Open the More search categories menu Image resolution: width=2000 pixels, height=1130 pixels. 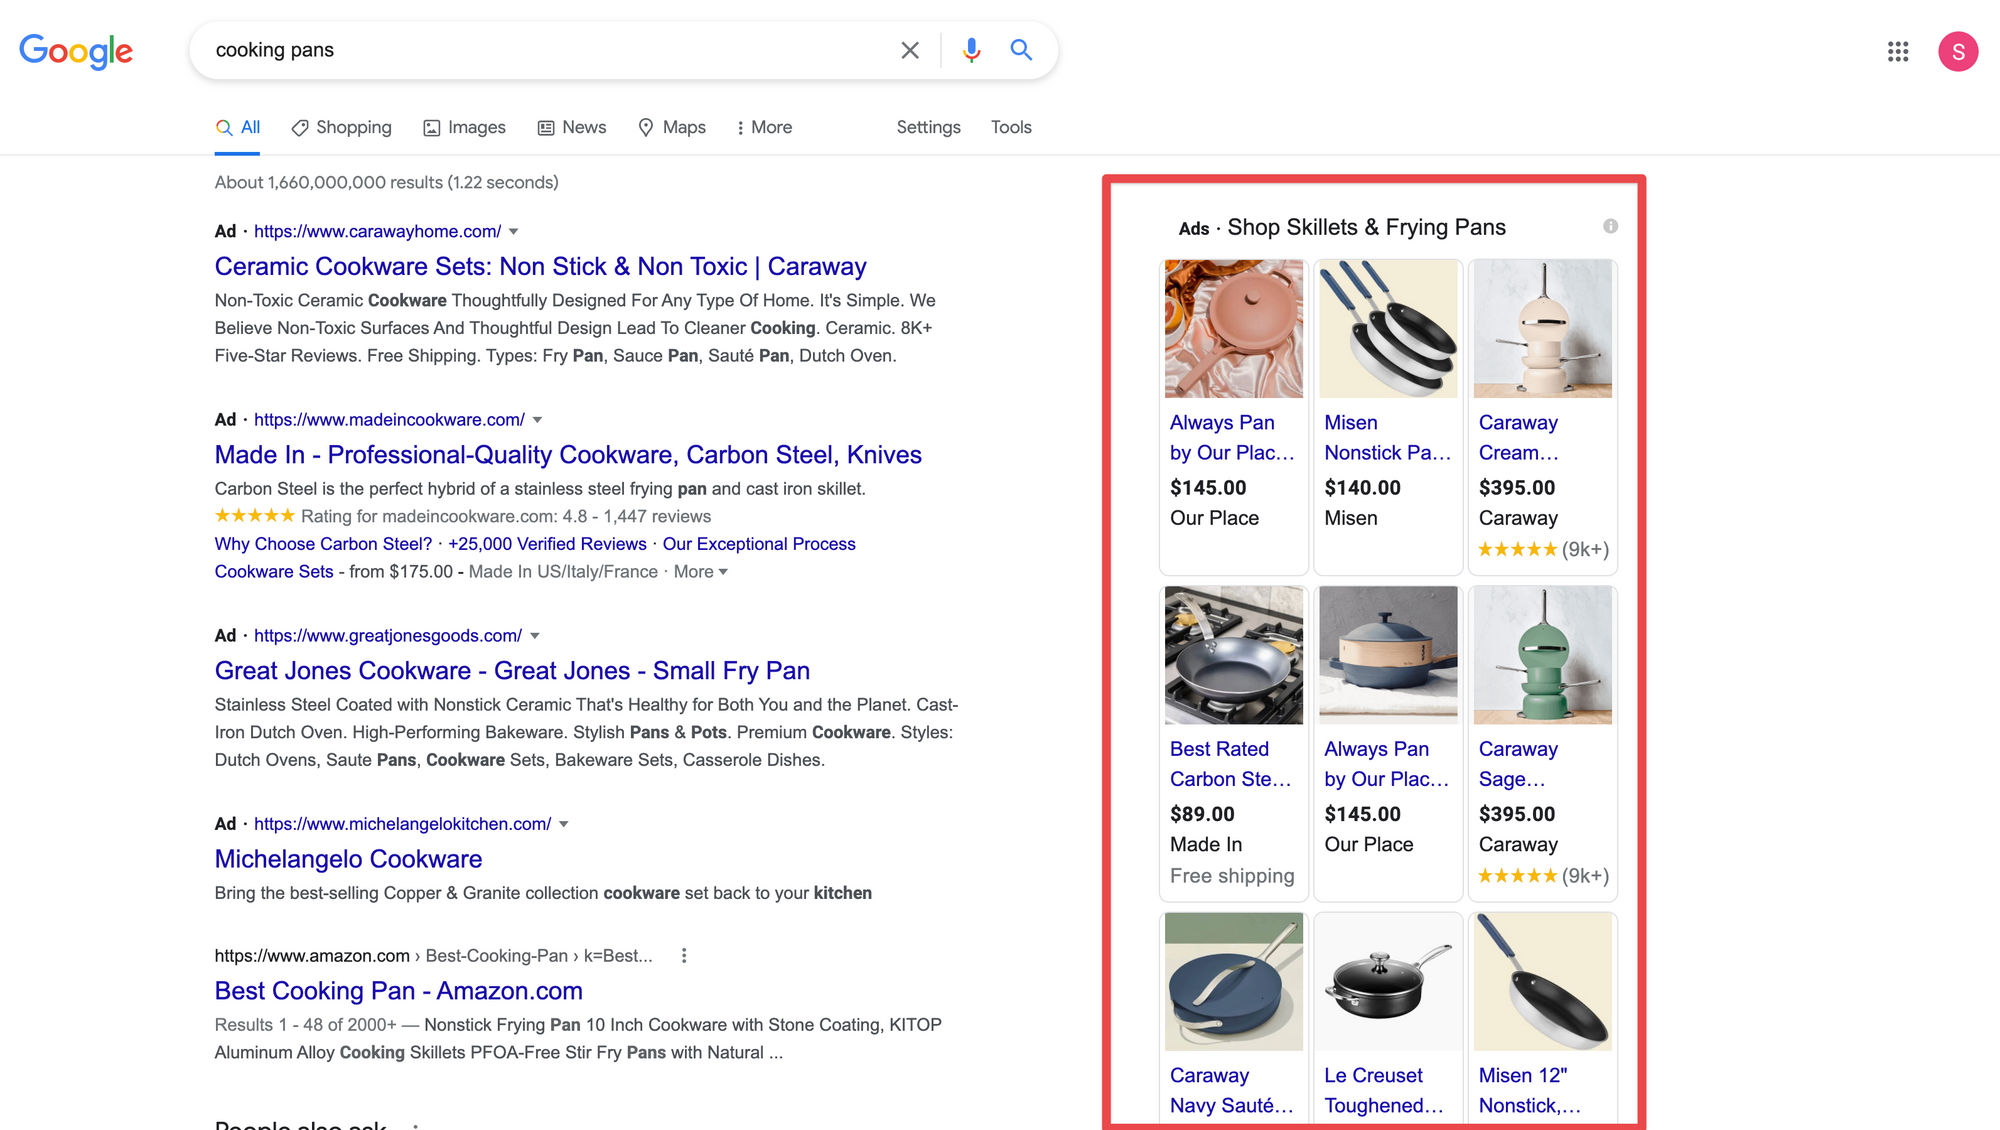click(x=764, y=128)
